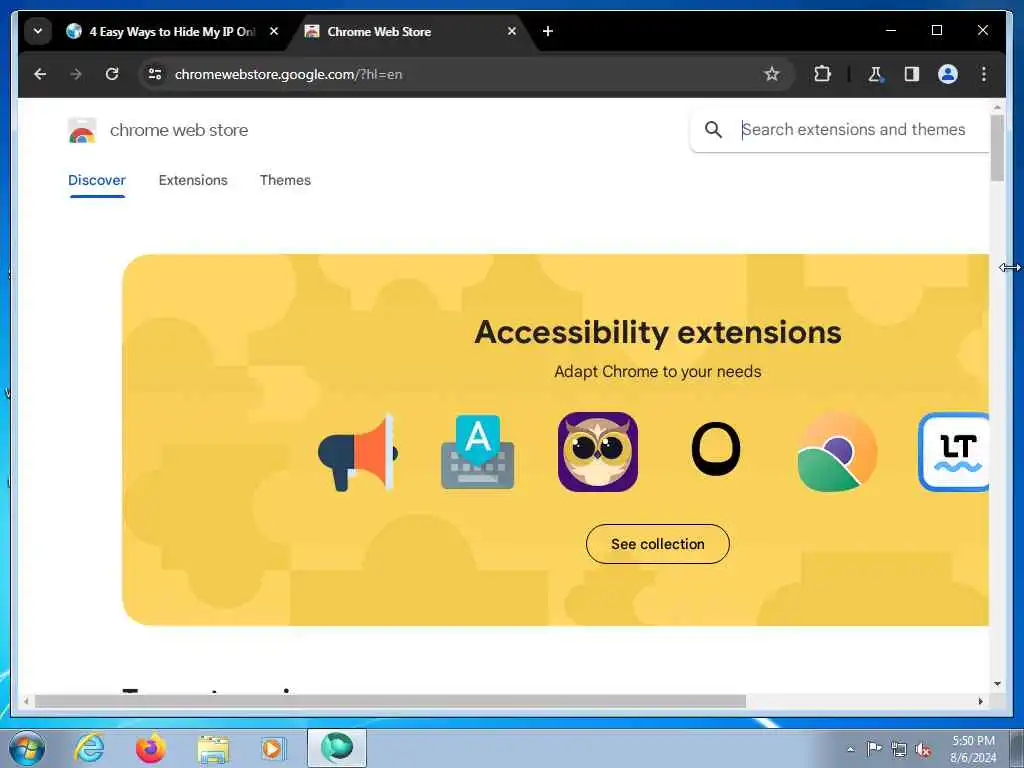Open the keyboard 'A' extension icon
Screen dimensions: 1024x768
[478, 452]
